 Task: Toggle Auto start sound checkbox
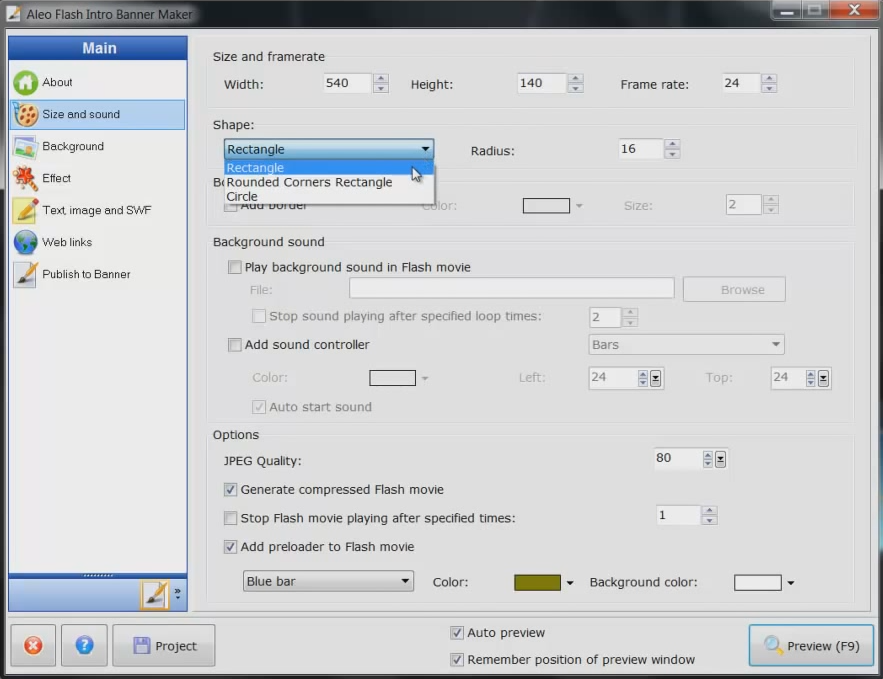[259, 406]
